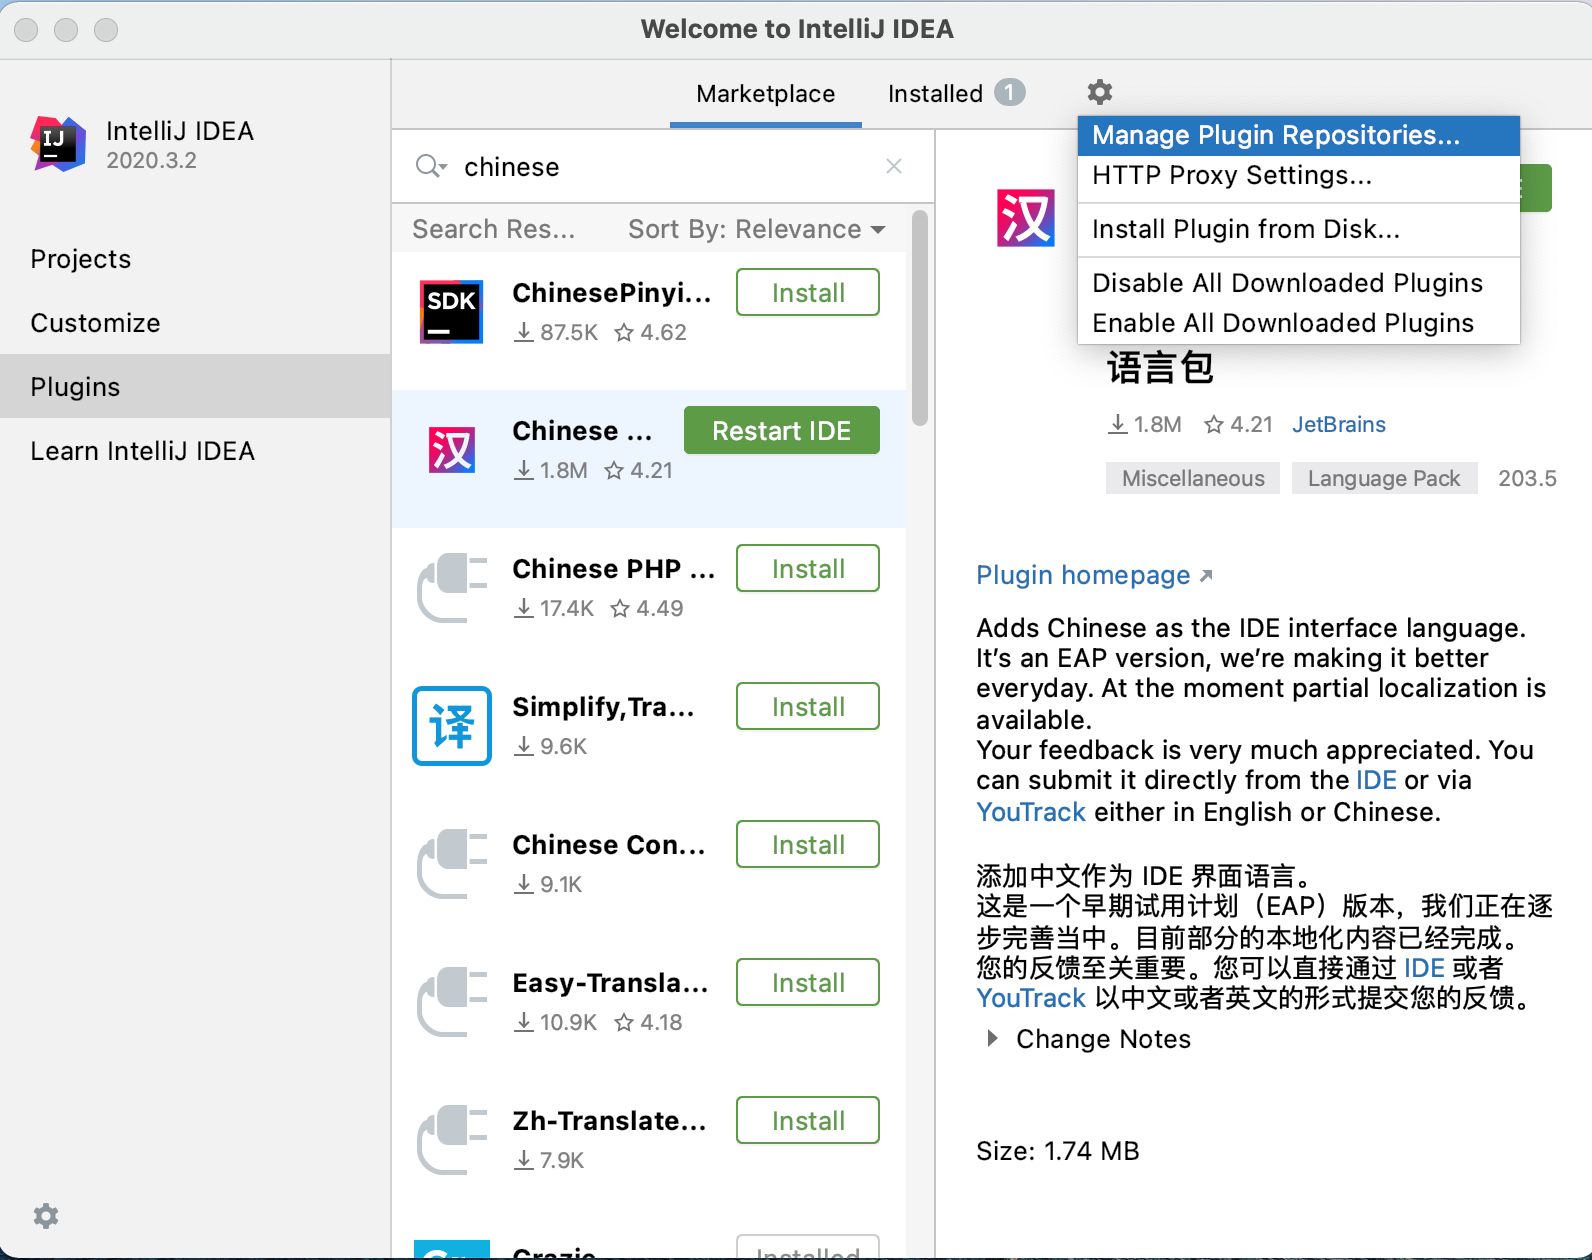This screenshot has height=1260, width=1592.
Task: Select Disable All Downloaded Plugins
Action: coord(1299,283)
